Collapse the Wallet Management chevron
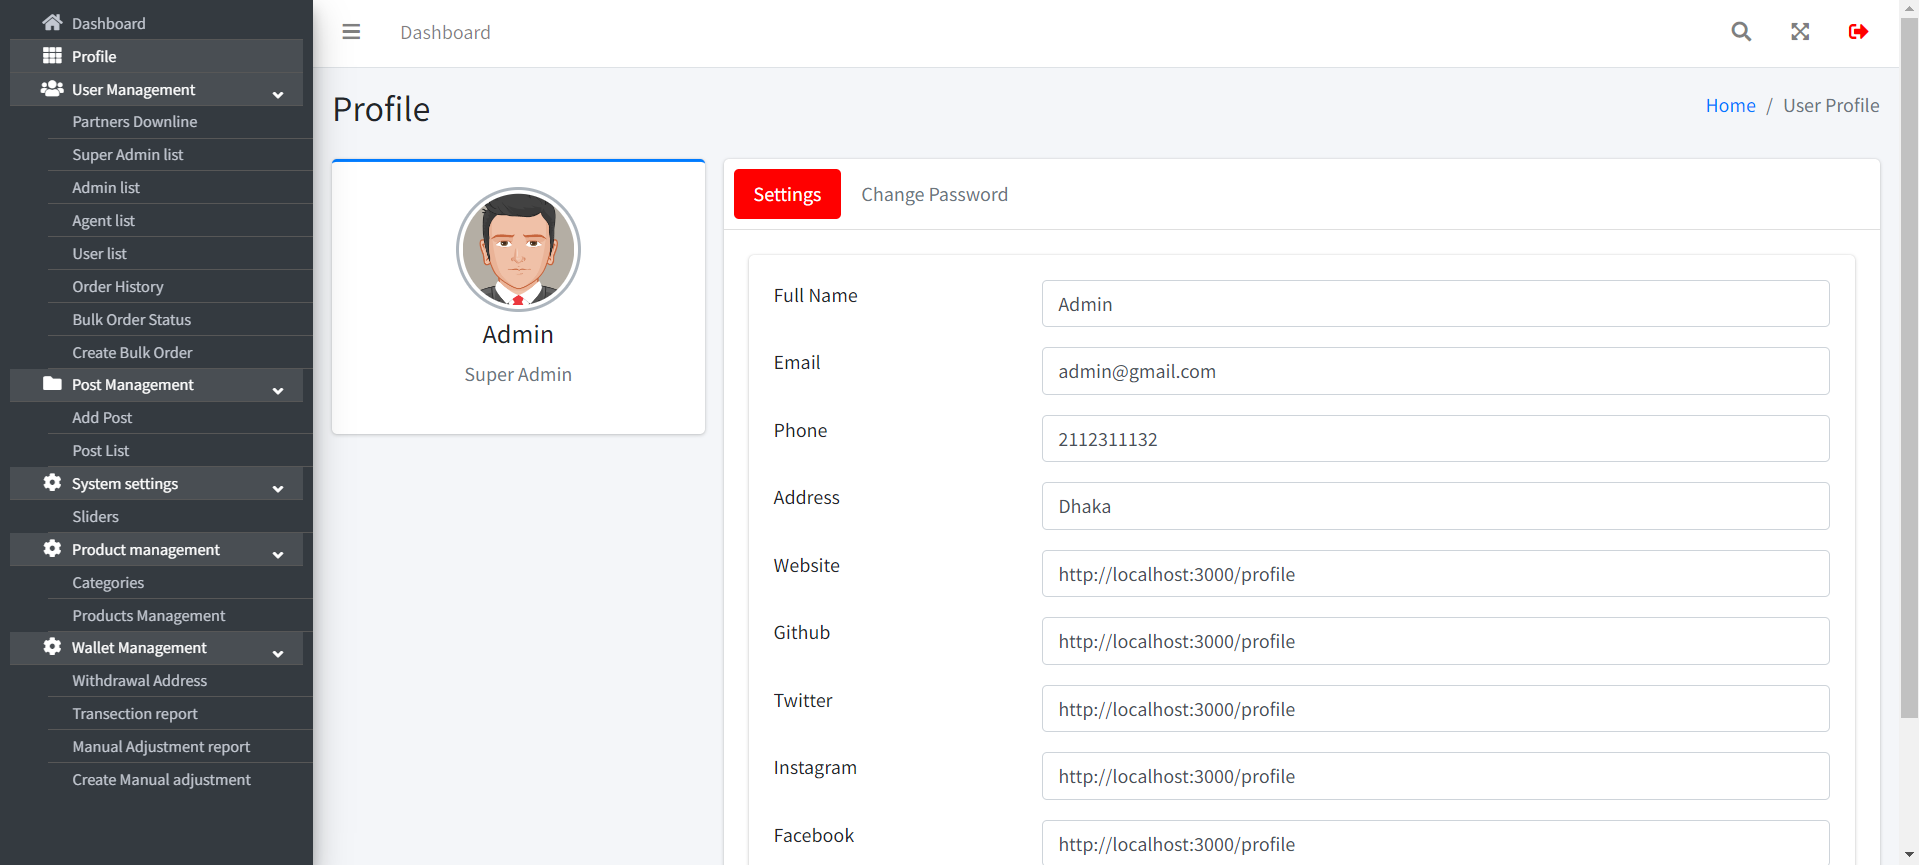 (x=278, y=653)
